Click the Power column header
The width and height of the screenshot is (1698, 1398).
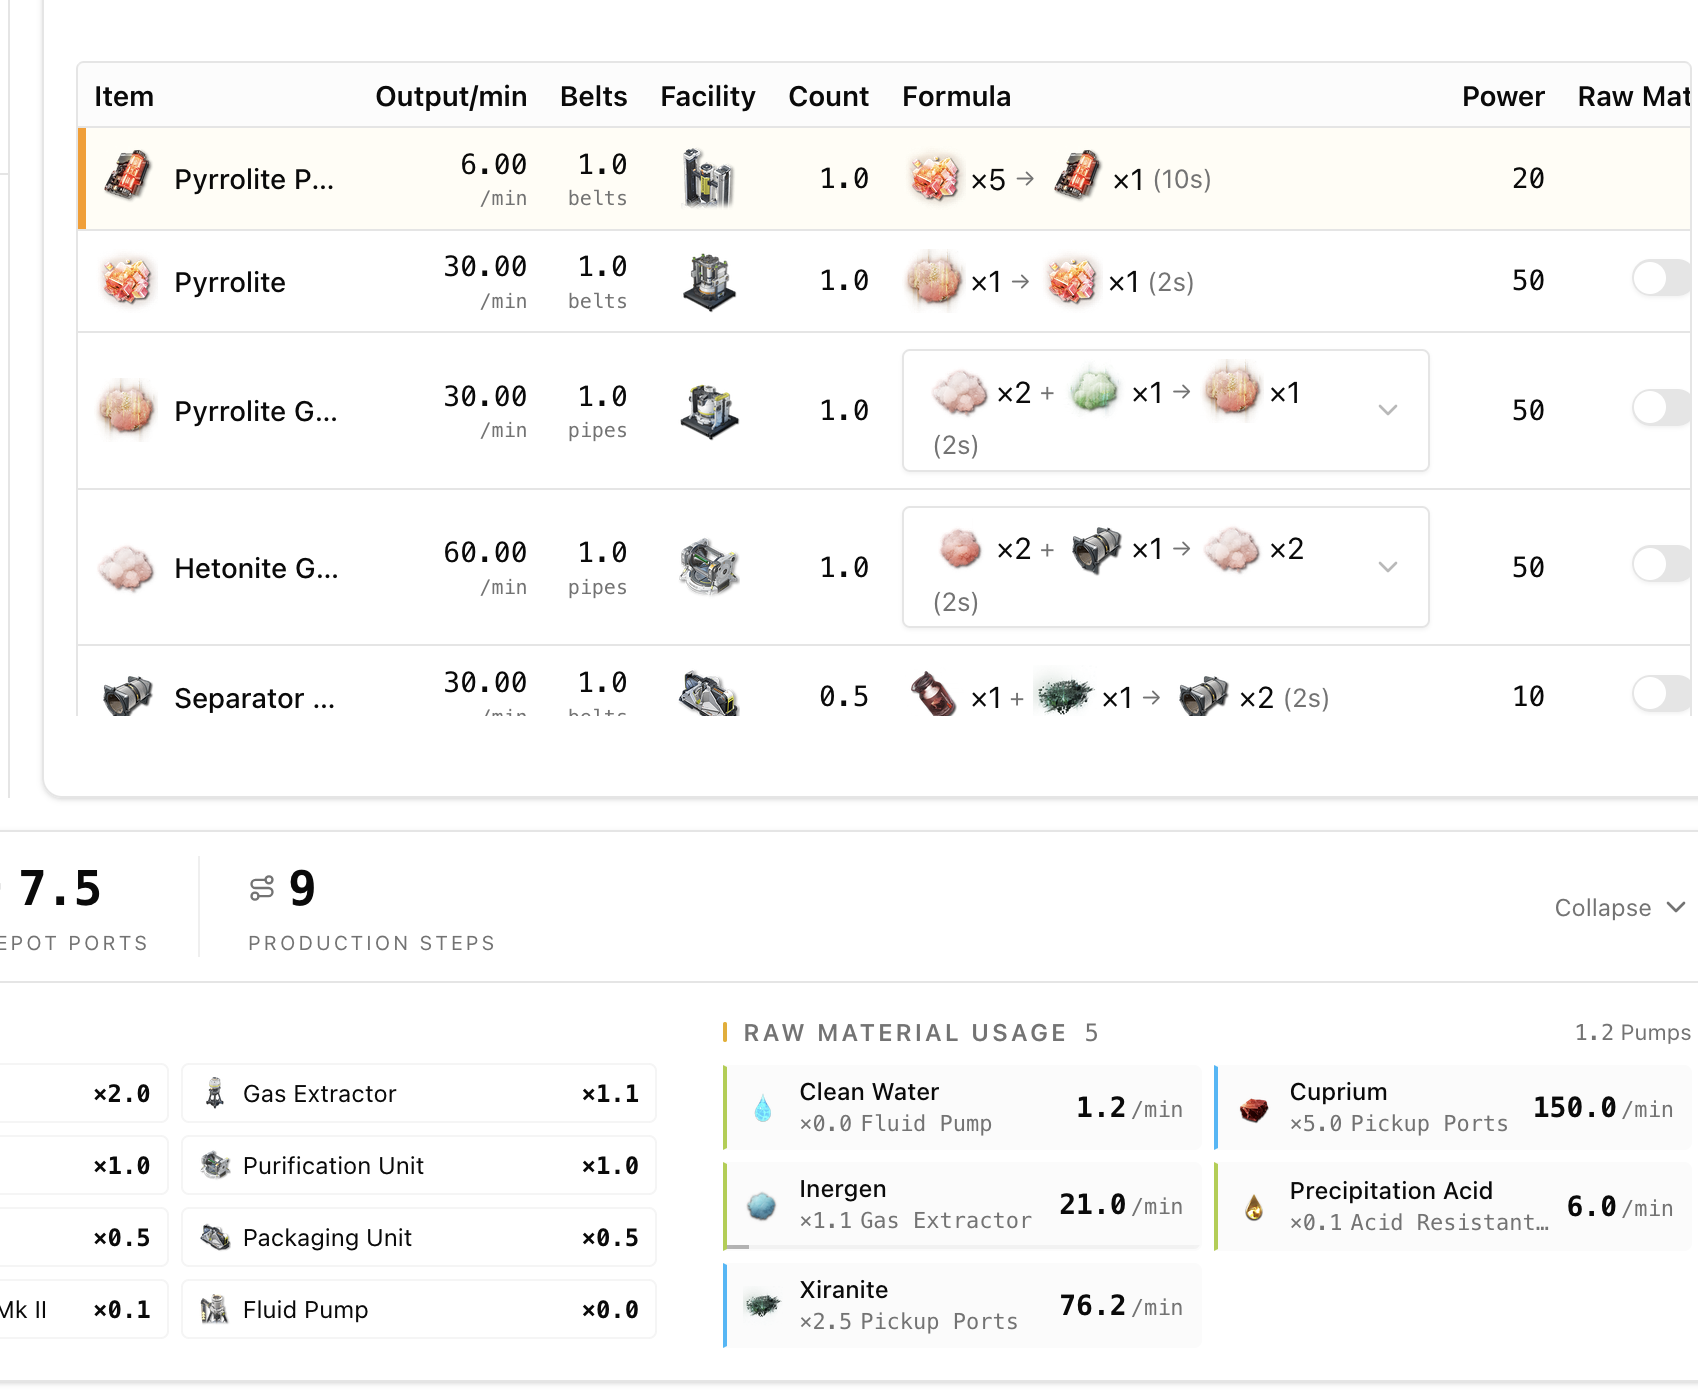[1503, 96]
